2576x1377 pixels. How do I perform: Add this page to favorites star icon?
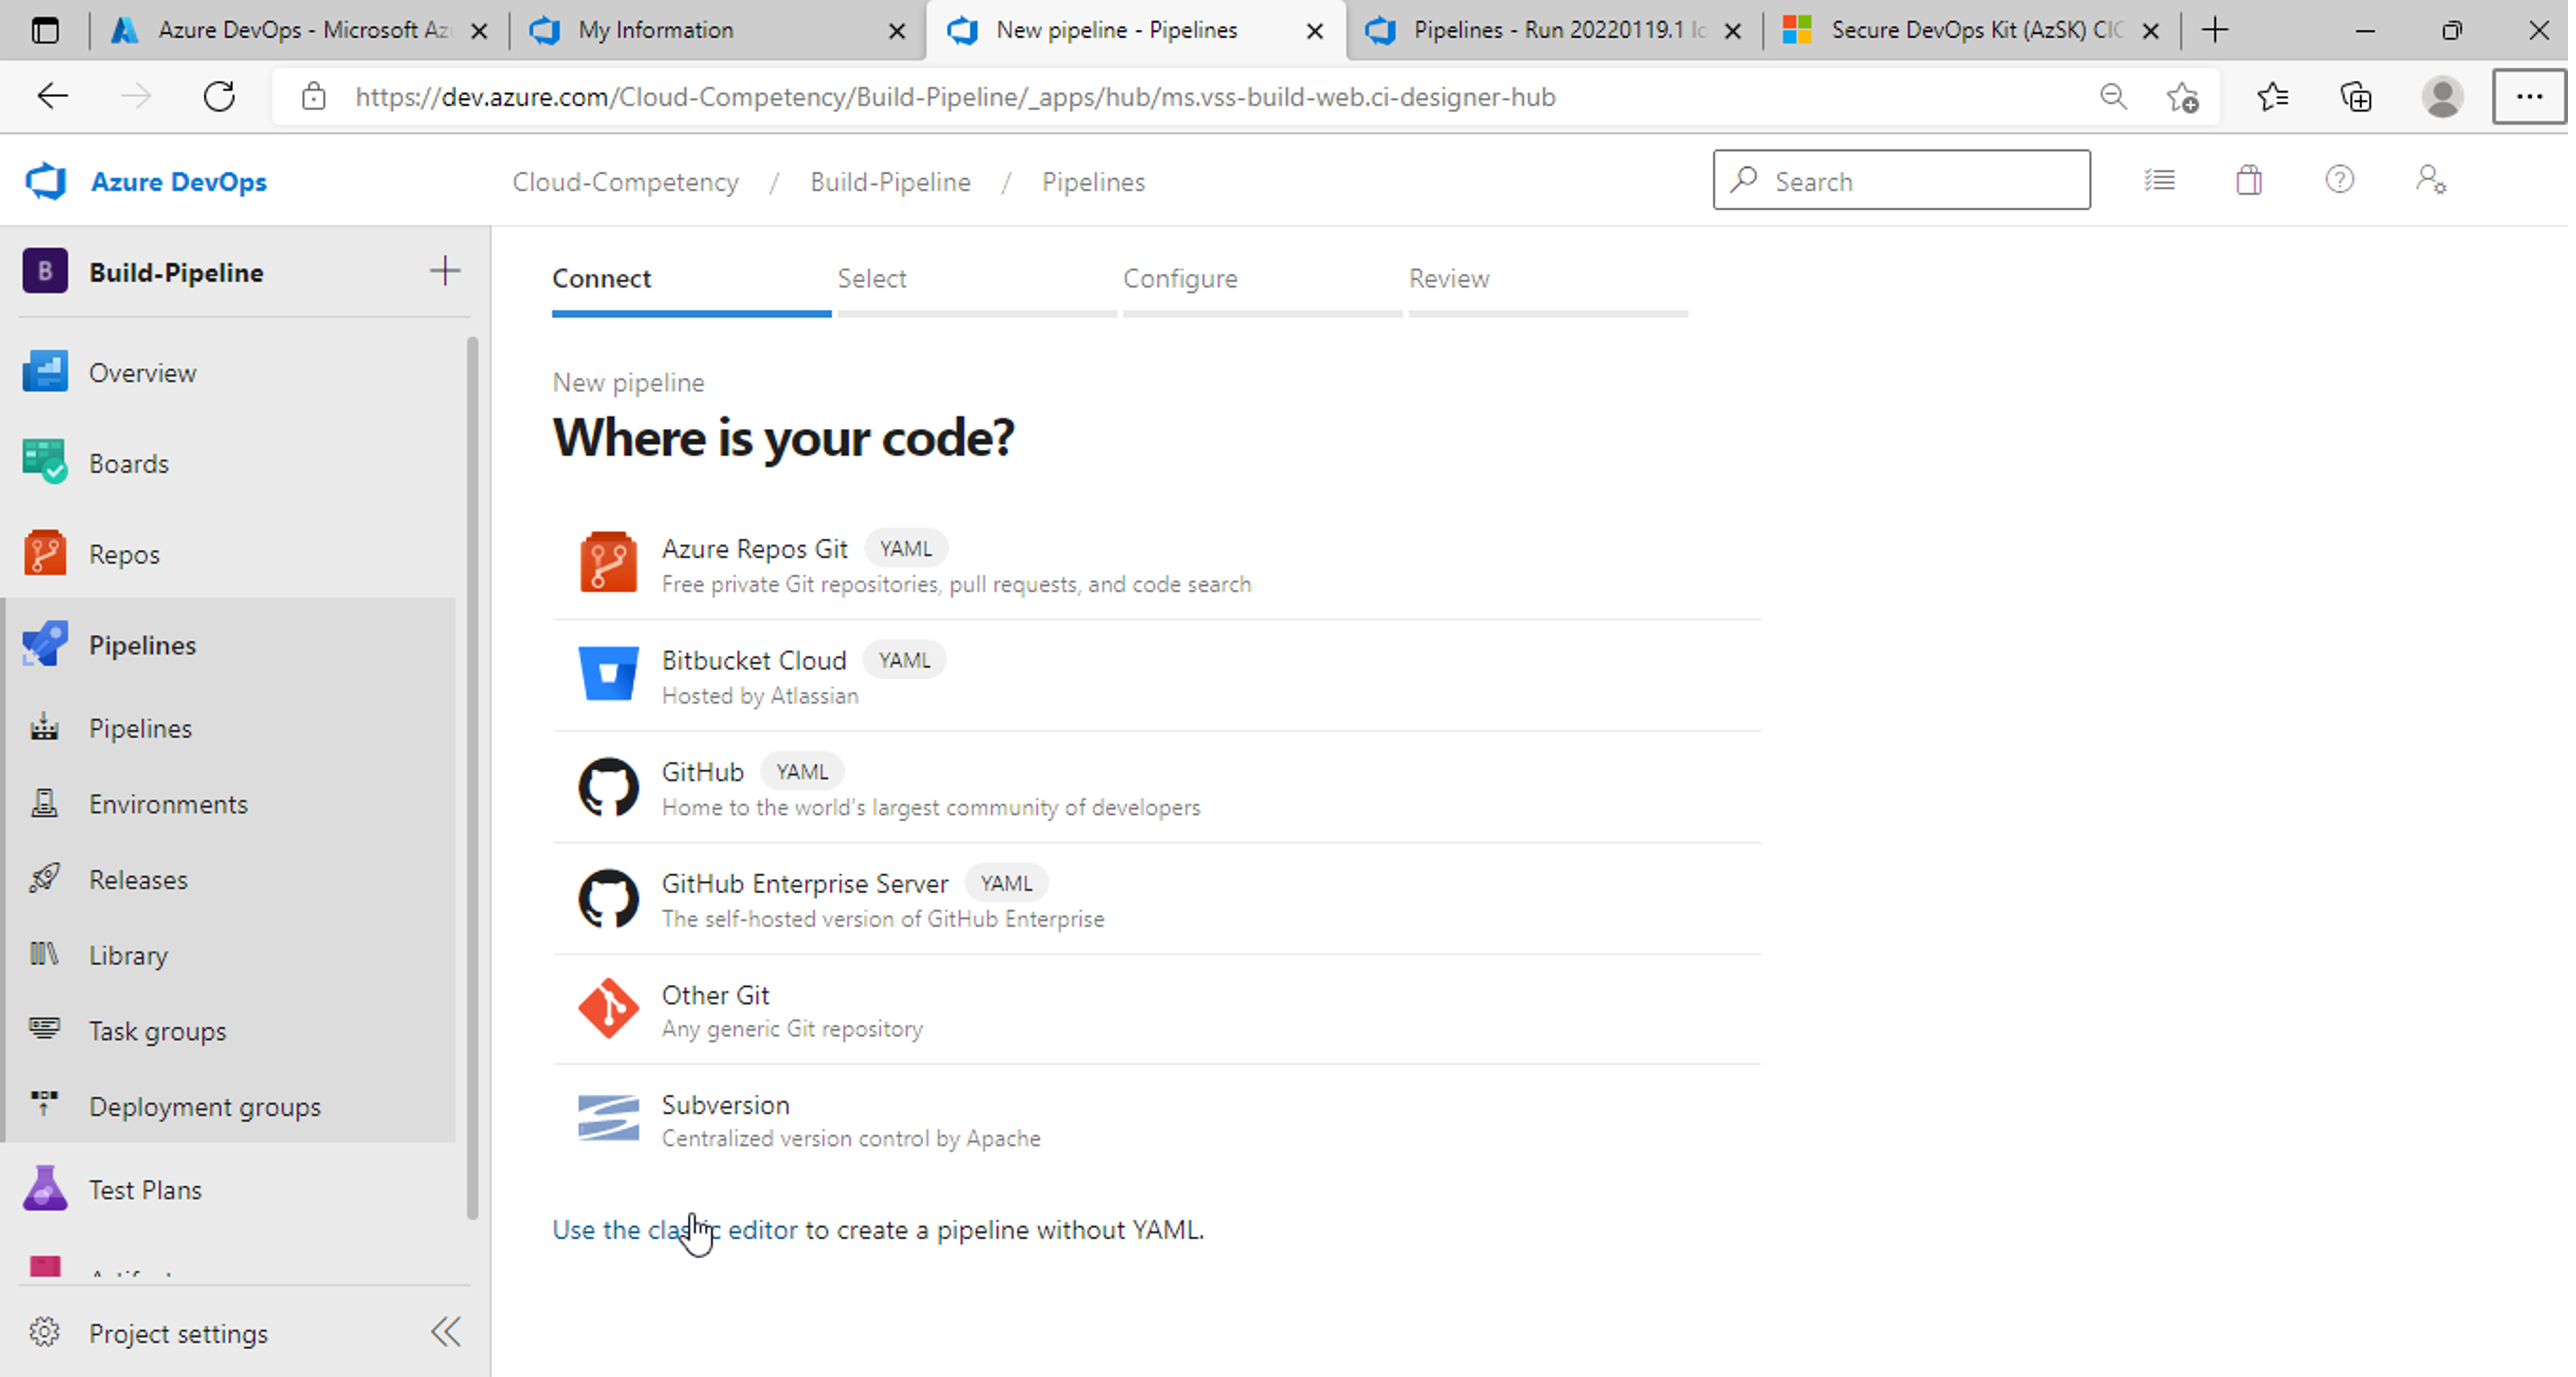click(x=2183, y=97)
